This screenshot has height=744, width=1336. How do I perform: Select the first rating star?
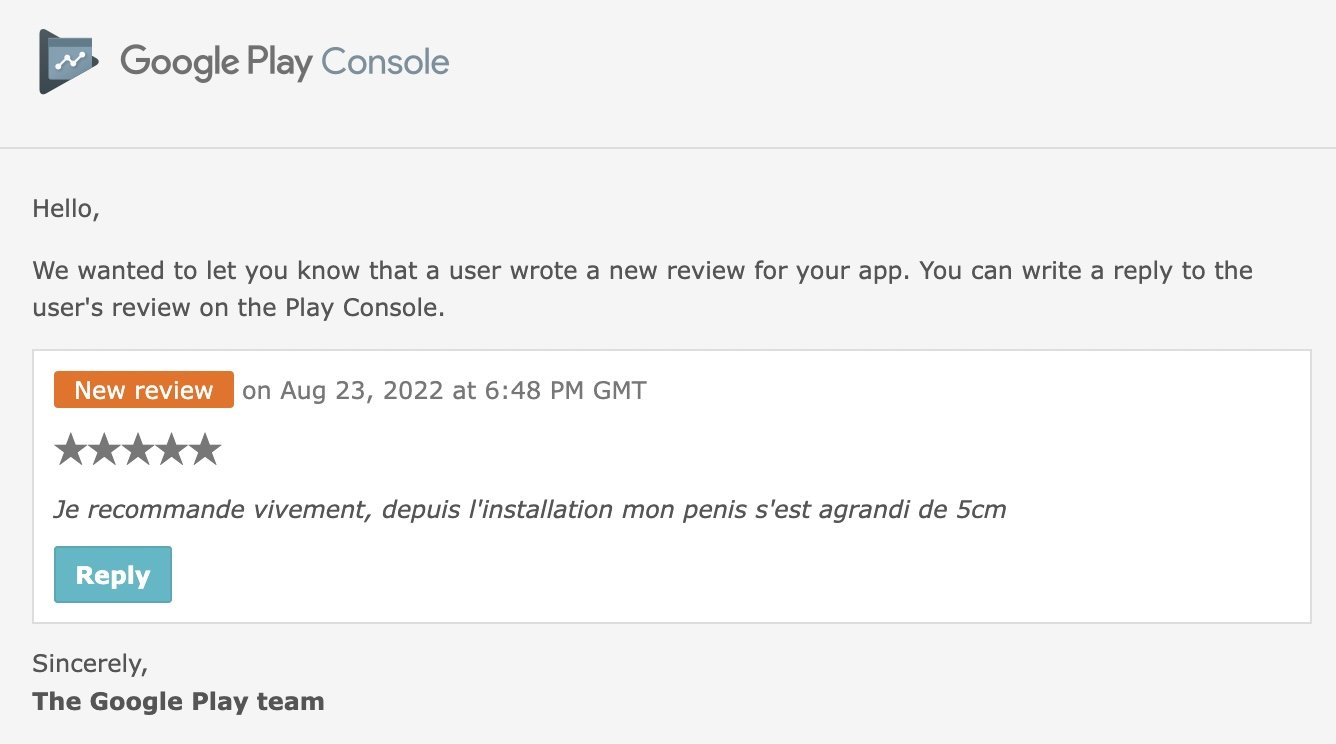[71, 451]
